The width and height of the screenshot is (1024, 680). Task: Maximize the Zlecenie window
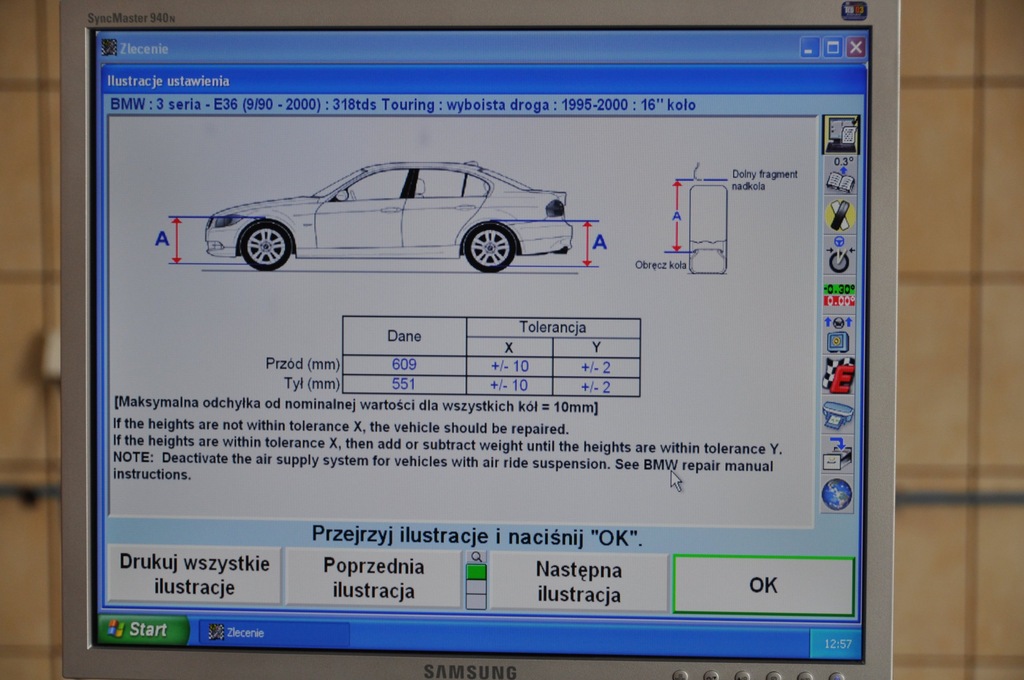pos(833,48)
